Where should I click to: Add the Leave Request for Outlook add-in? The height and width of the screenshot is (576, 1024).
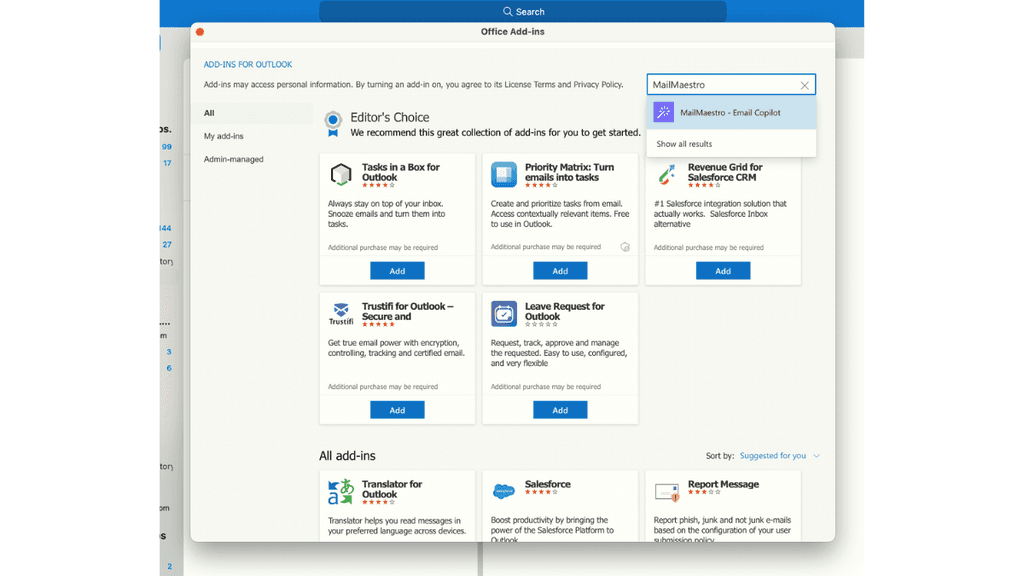point(560,409)
